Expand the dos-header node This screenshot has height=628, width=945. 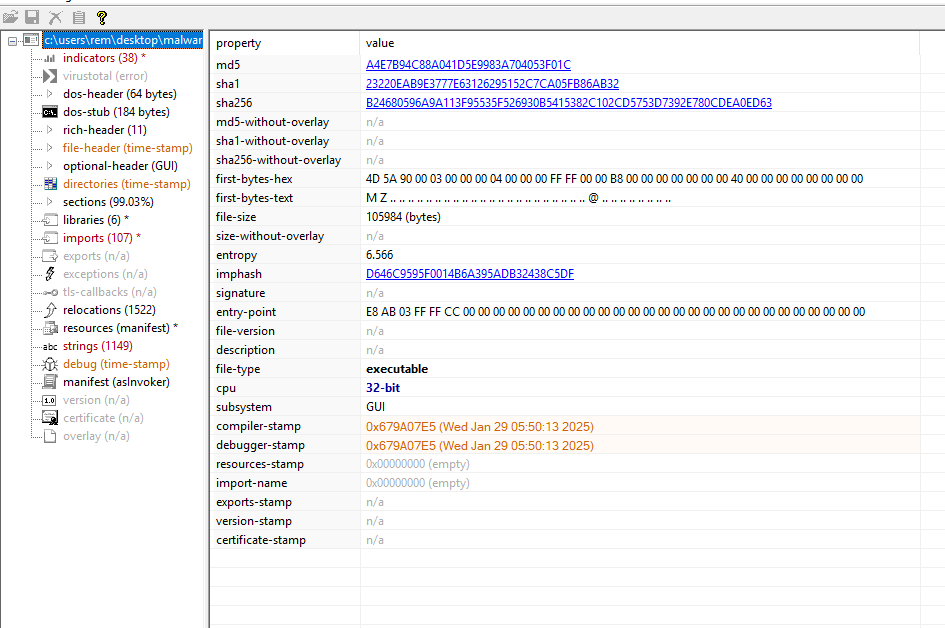[x=50, y=94]
